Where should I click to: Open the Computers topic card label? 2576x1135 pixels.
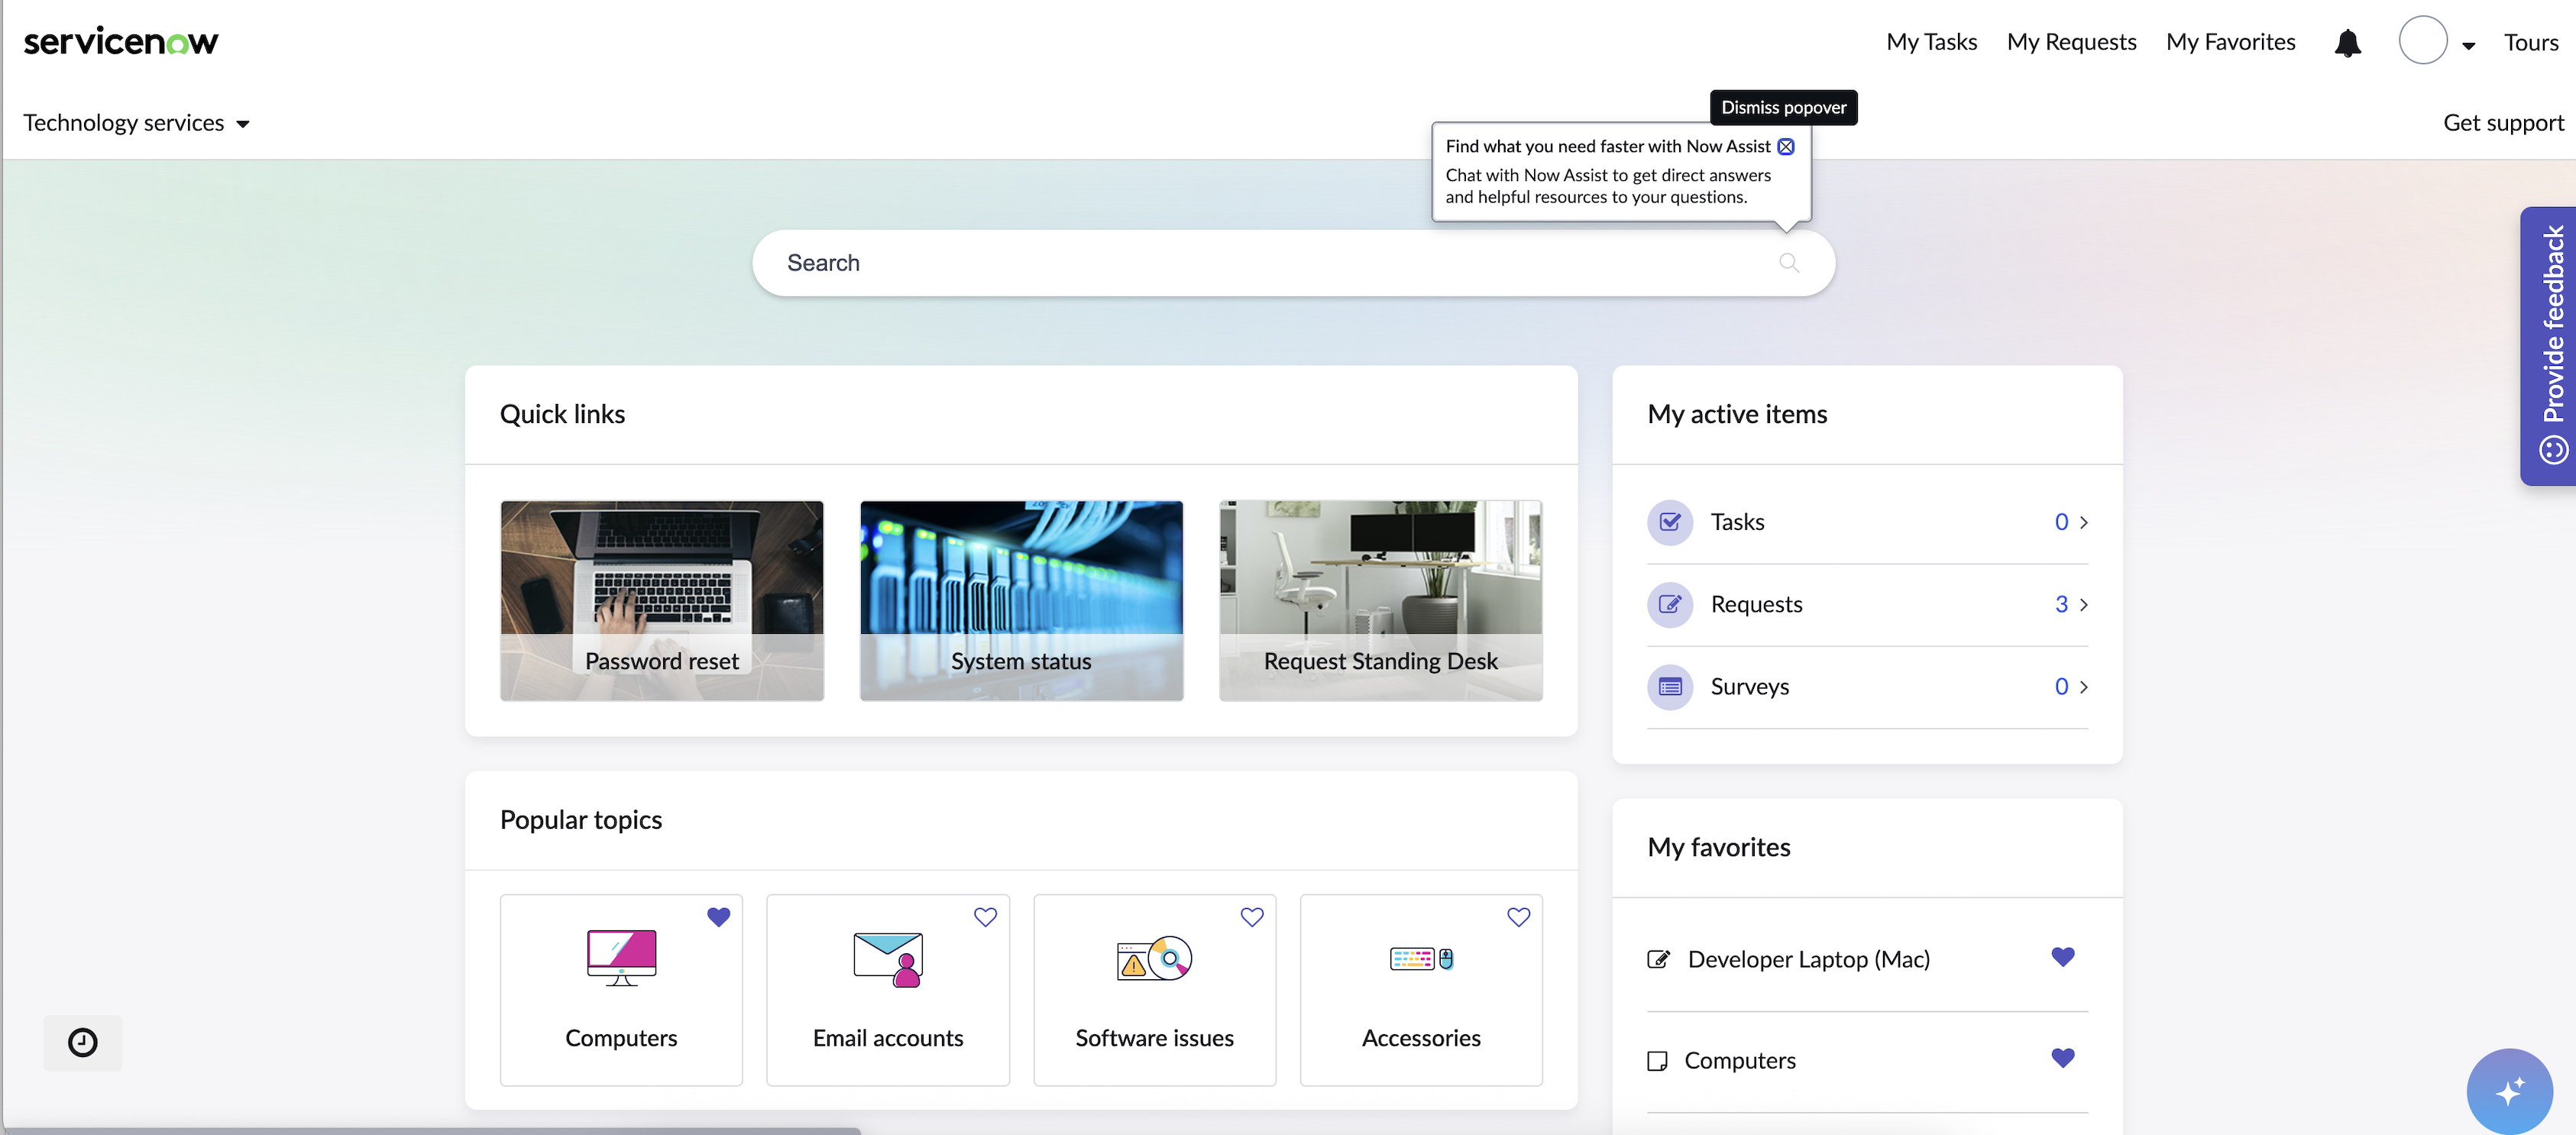621,1038
